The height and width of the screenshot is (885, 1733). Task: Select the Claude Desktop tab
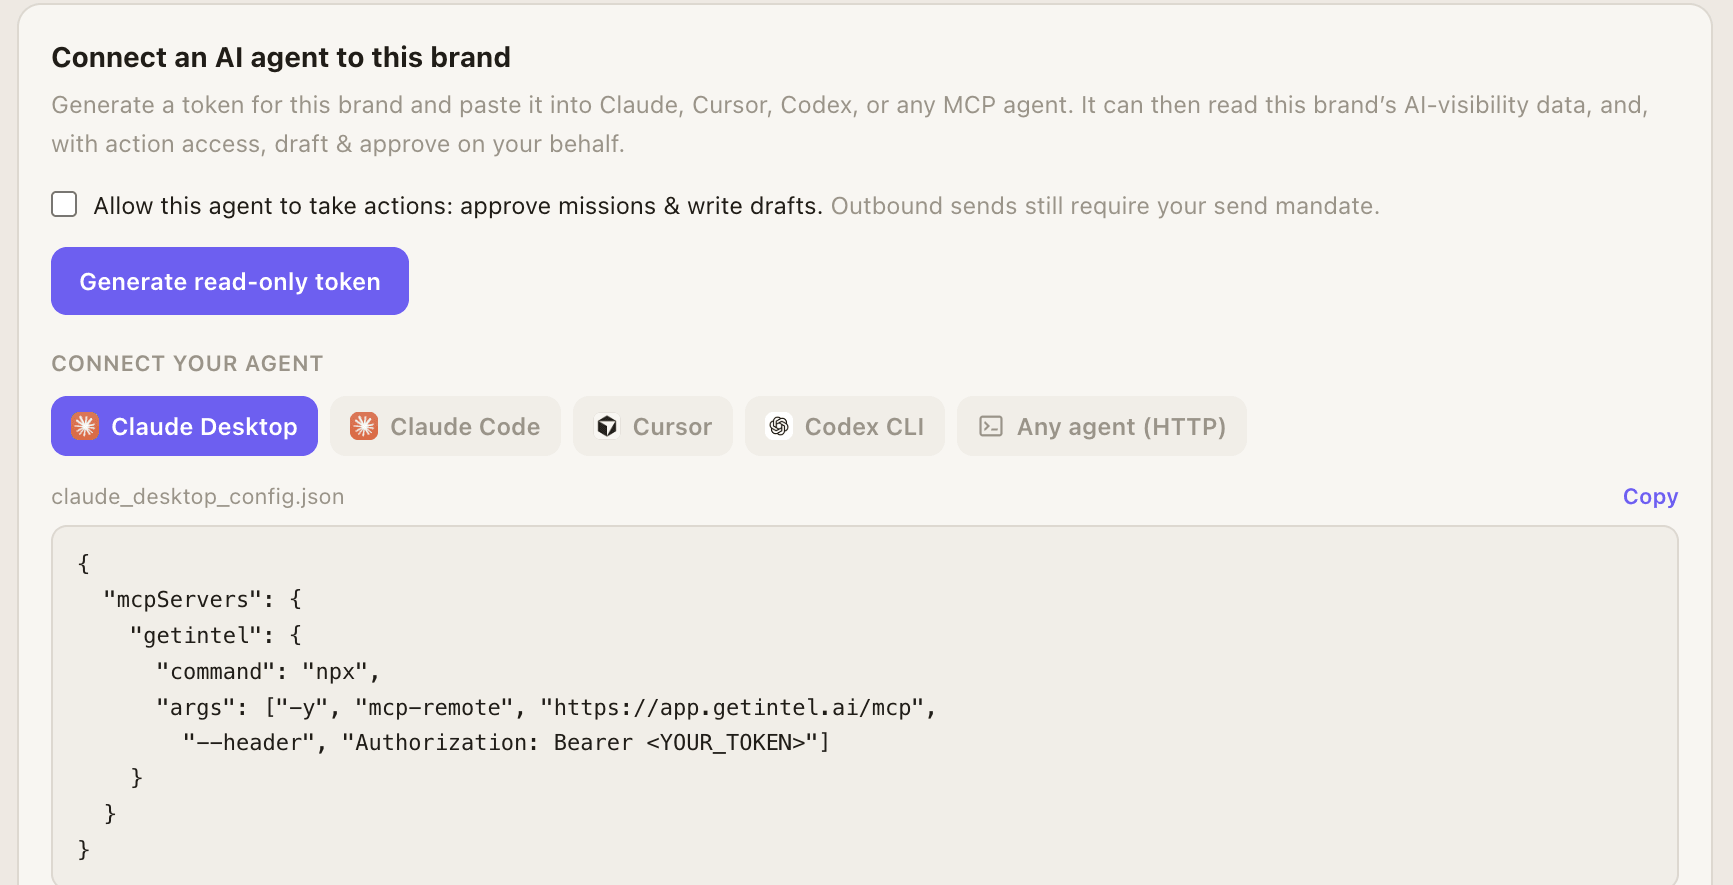pyautogui.click(x=184, y=426)
